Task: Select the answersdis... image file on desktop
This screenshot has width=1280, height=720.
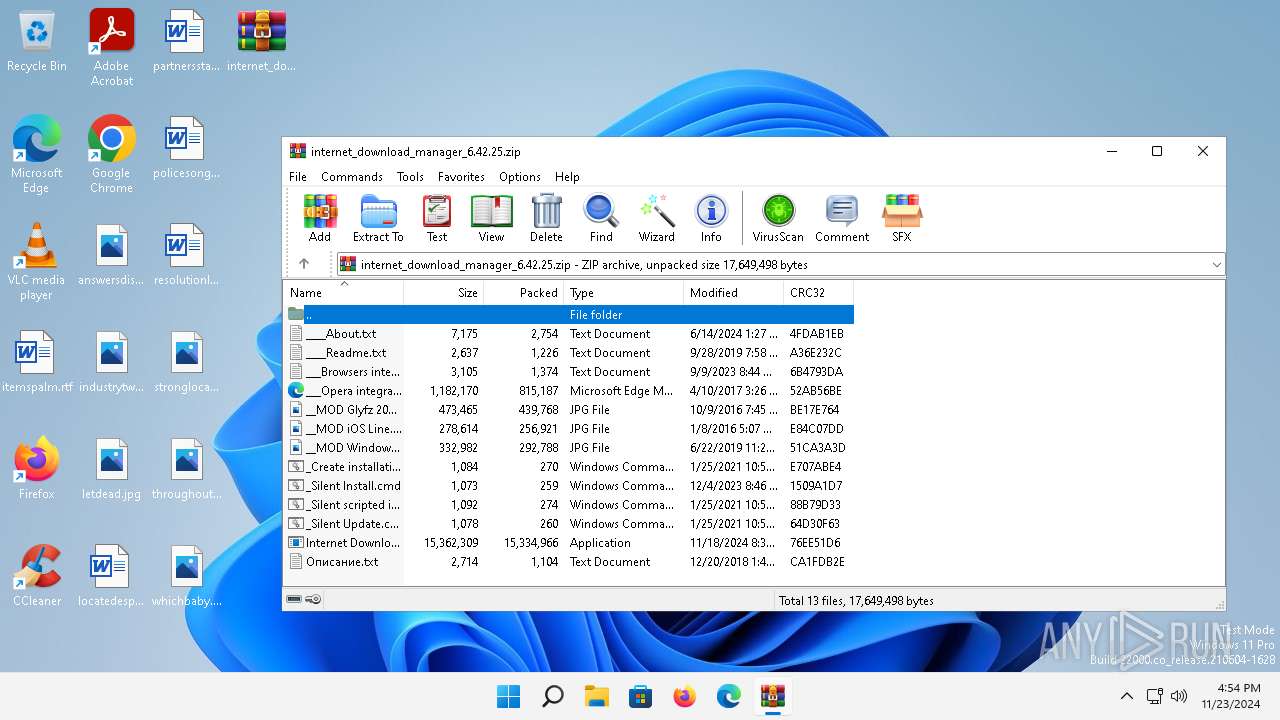Action: click(112, 255)
